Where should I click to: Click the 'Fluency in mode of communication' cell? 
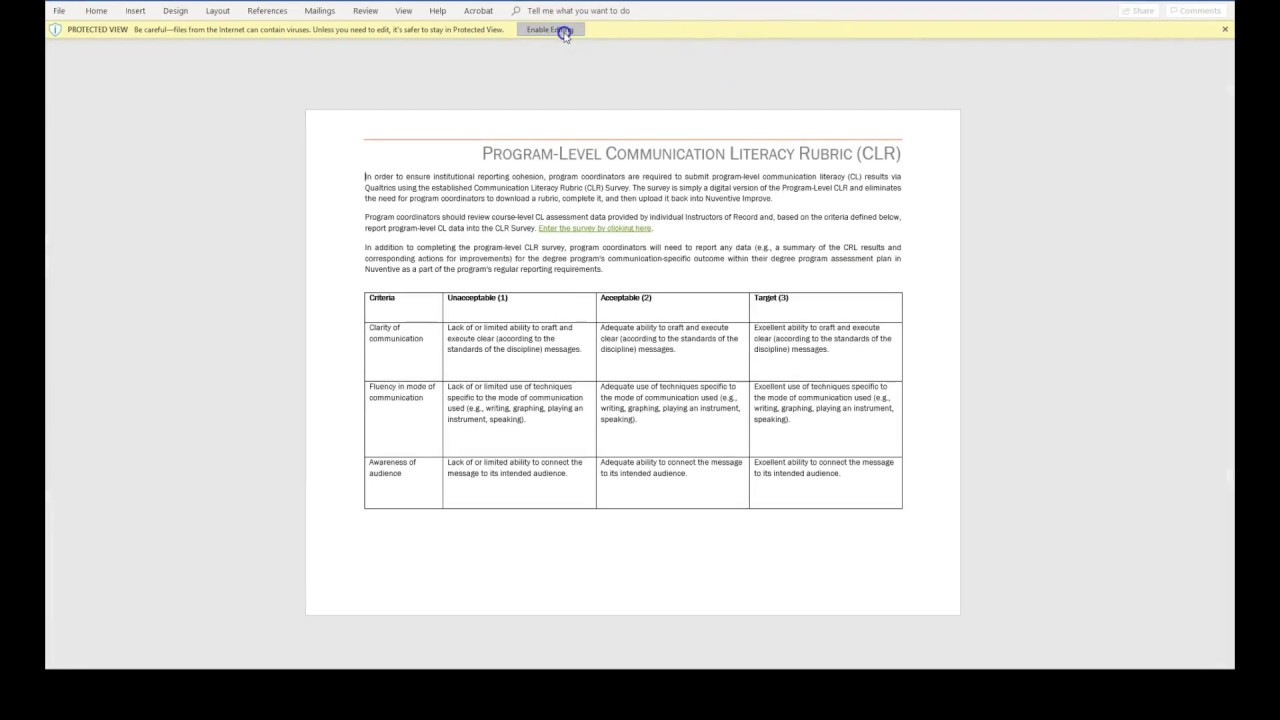coord(404,418)
